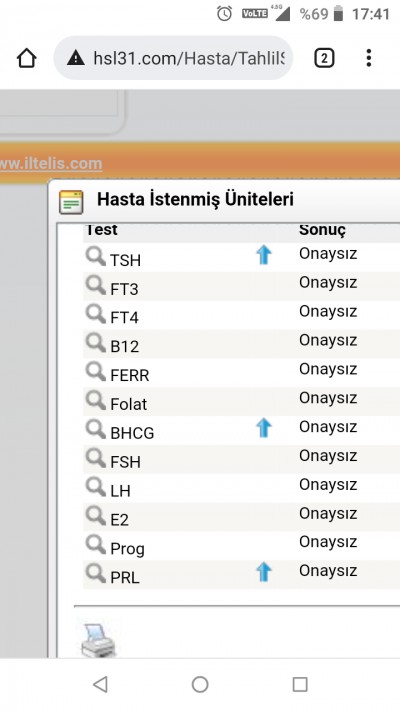Tap the blue up arrow beside TSH
The image size is (400, 711).
coord(263,255)
